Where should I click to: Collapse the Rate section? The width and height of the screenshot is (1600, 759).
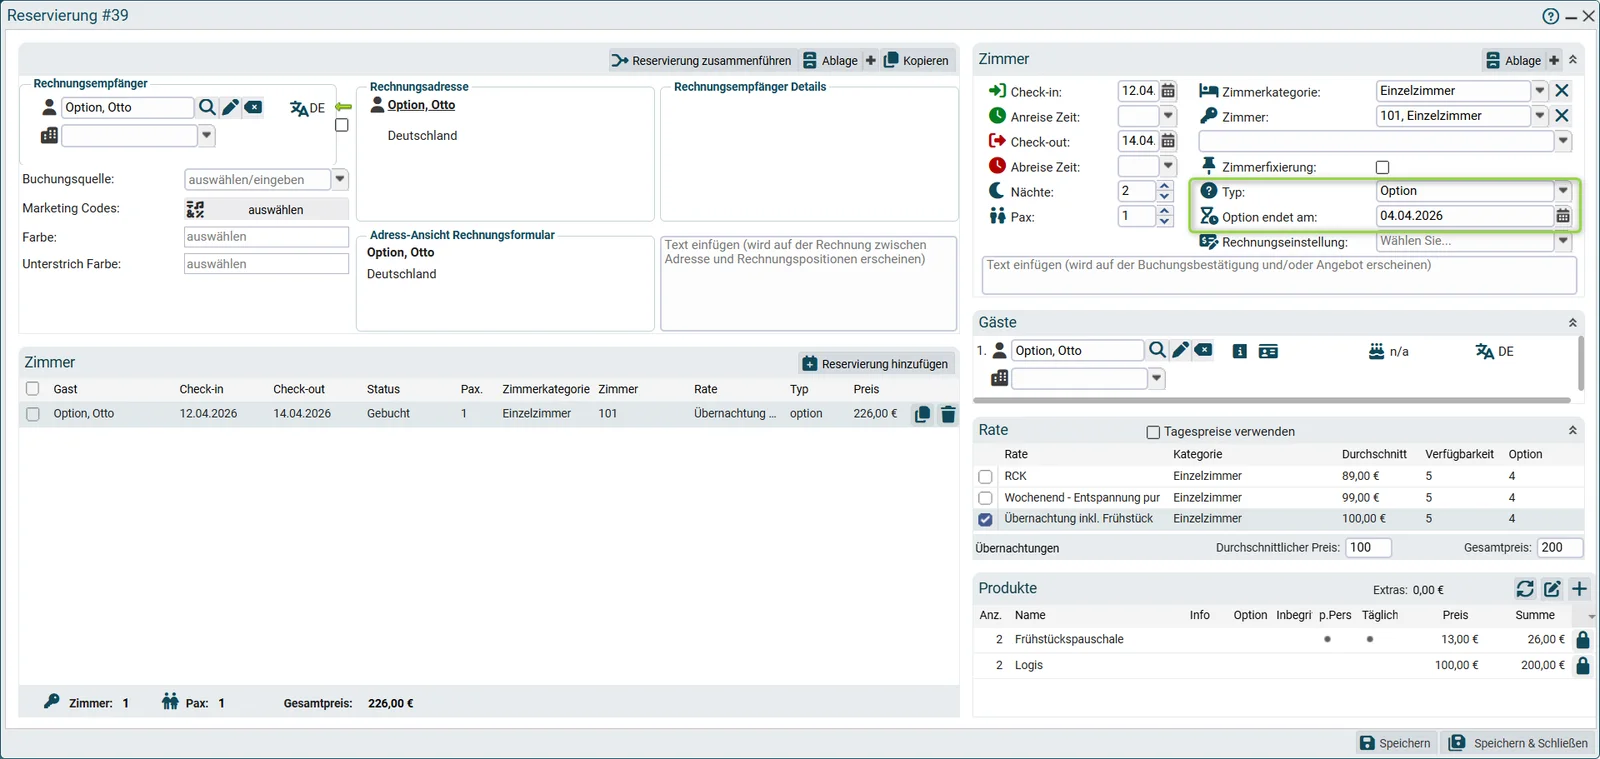(x=1573, y=430)
